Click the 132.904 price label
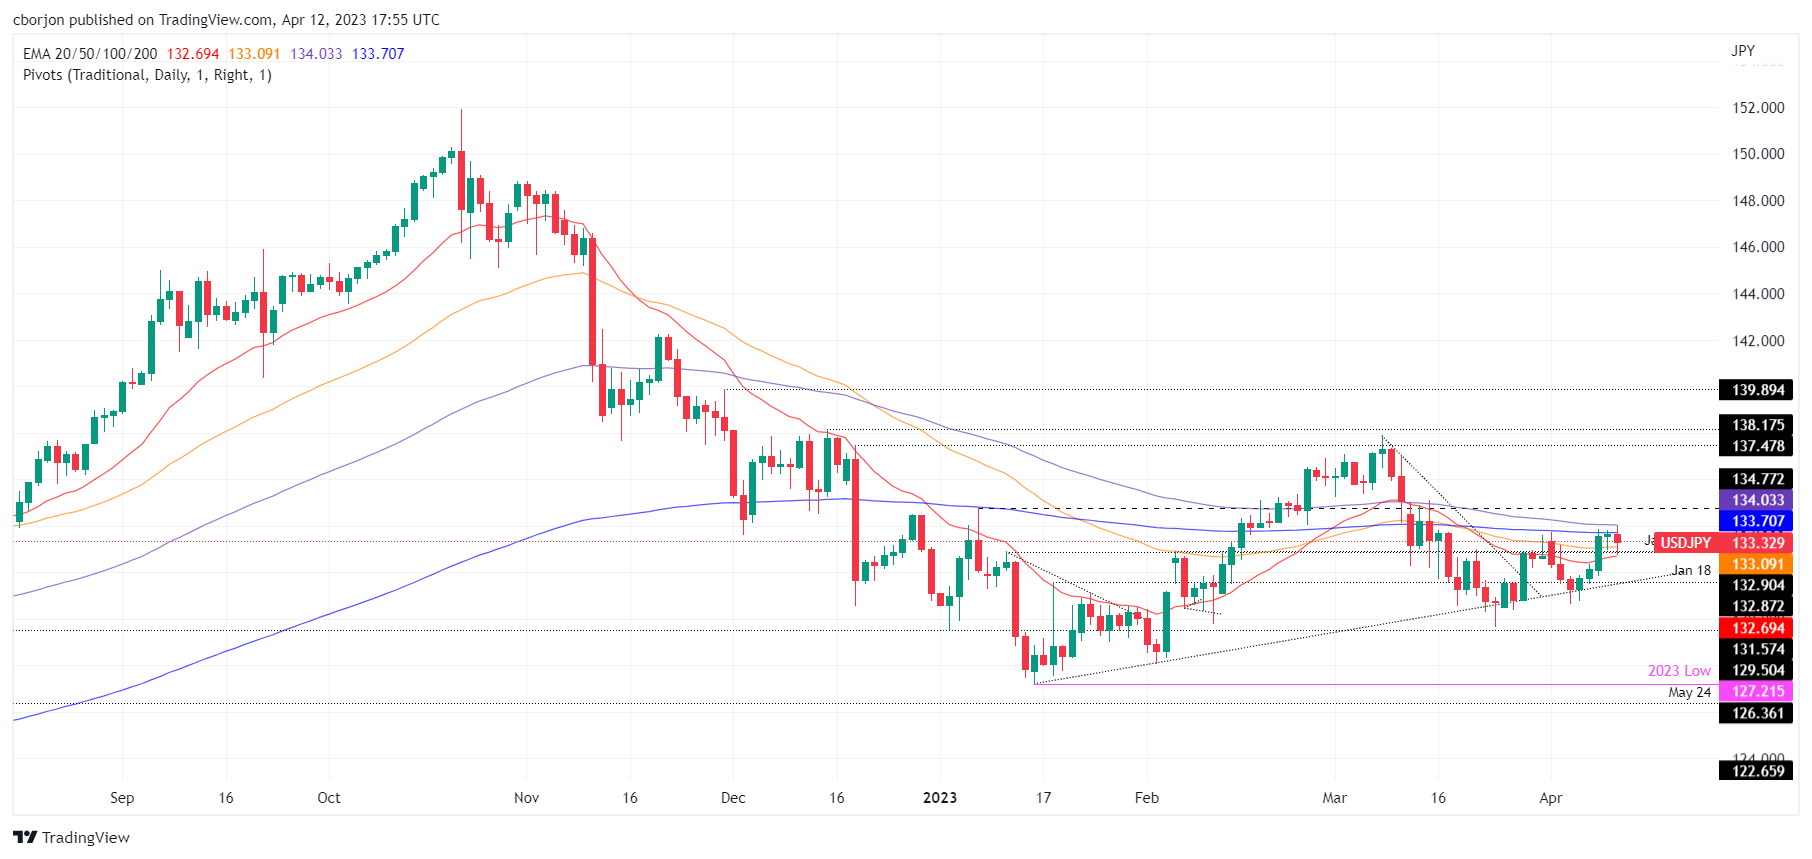Image resolution: width=1812 pixels, height=859 pixels. coord(1757,585)
